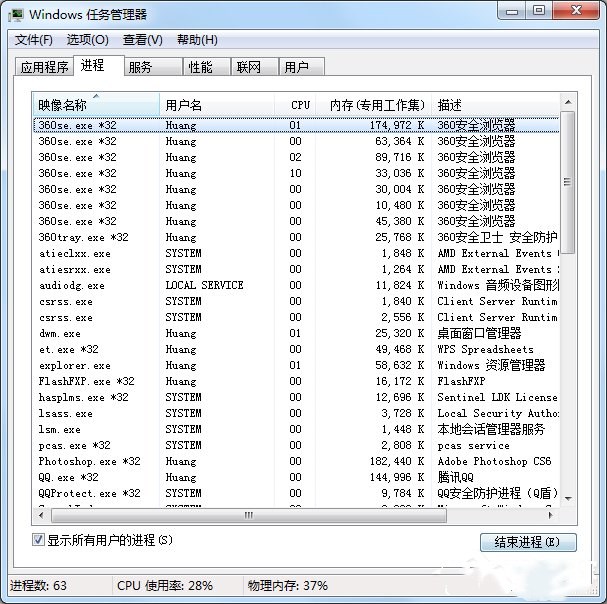
Task: Select the atieclxx.exe process
Action: click(x=296, y=253)
